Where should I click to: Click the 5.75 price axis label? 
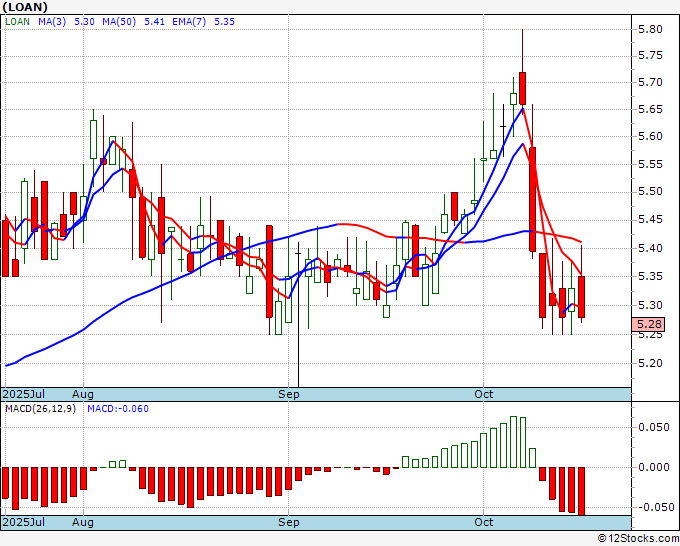[651, 56]
